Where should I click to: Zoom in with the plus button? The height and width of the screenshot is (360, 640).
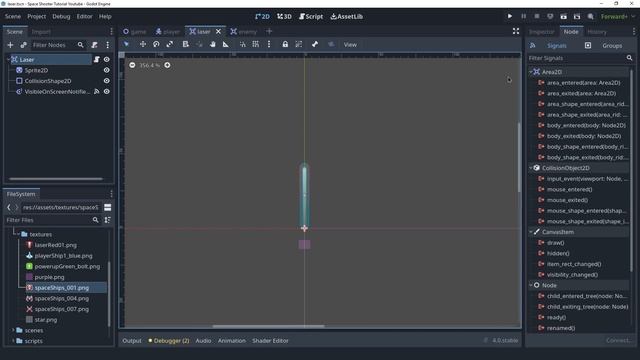tap(167, 65)
